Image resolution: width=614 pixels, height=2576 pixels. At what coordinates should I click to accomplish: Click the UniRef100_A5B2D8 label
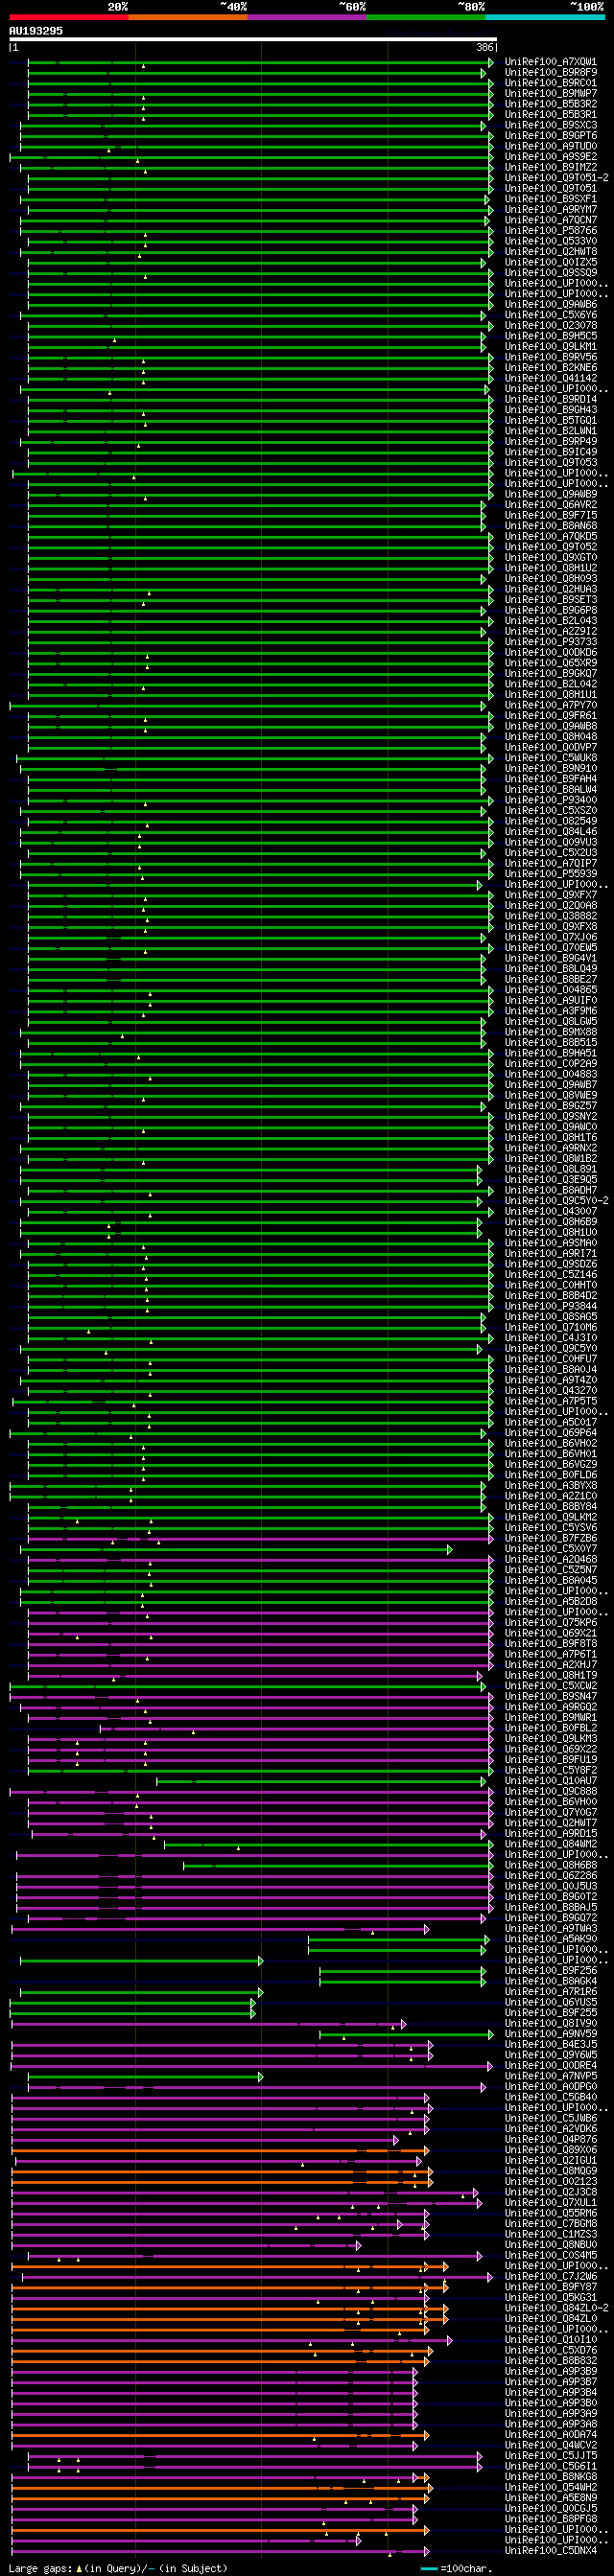coord(551,1601)
